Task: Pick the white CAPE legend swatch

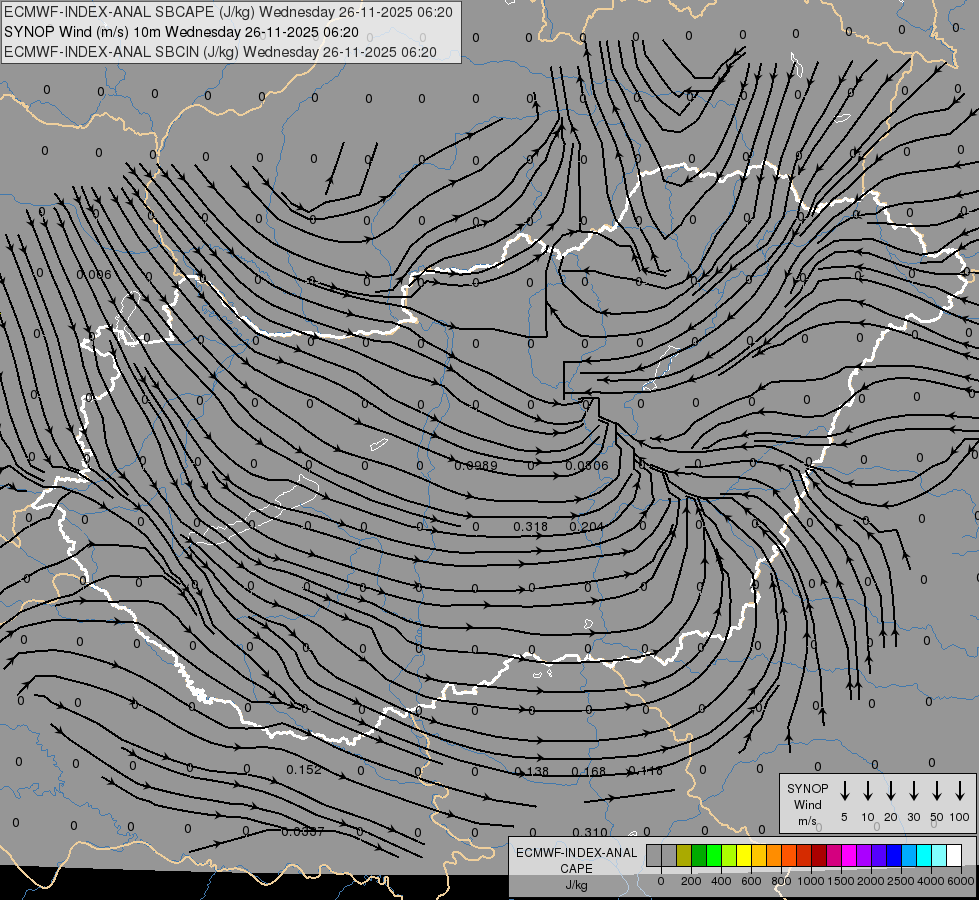Action: (954, 855)
